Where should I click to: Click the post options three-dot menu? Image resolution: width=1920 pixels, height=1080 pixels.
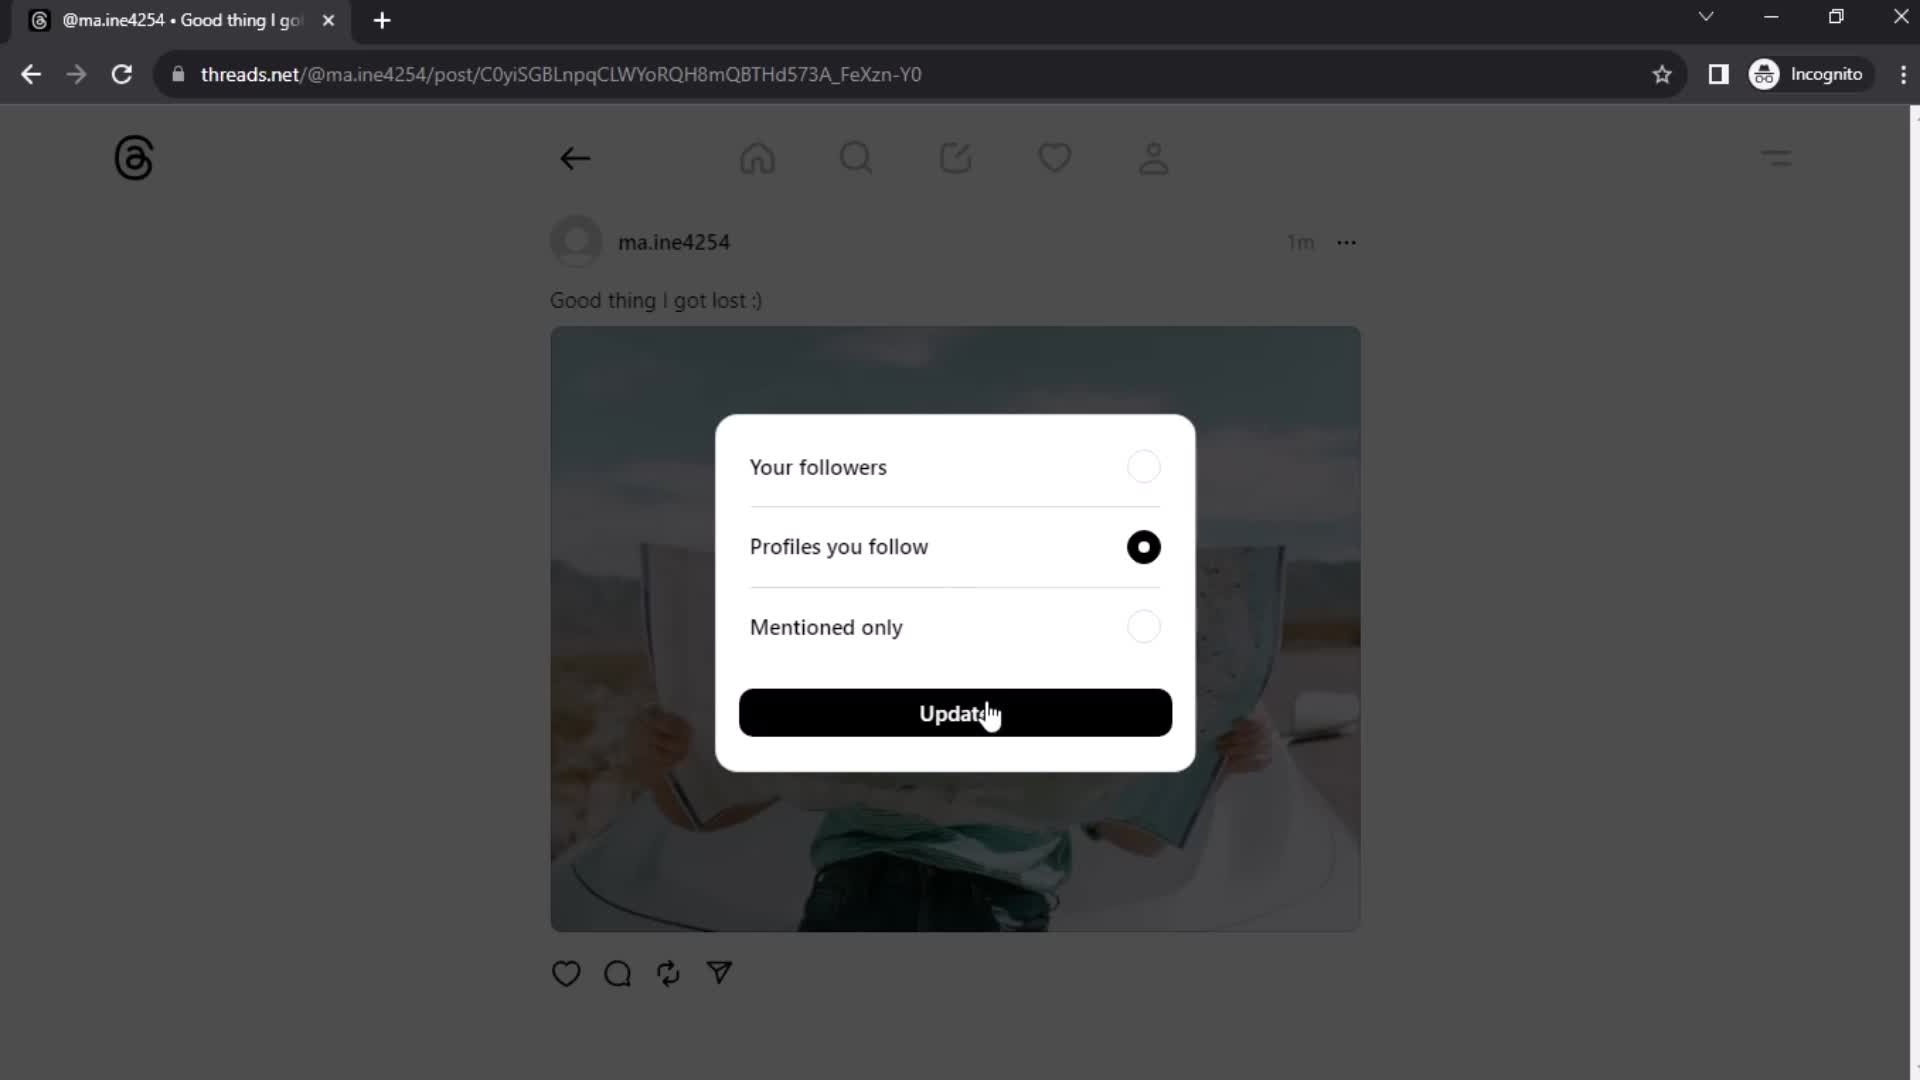click(1346, 241)
